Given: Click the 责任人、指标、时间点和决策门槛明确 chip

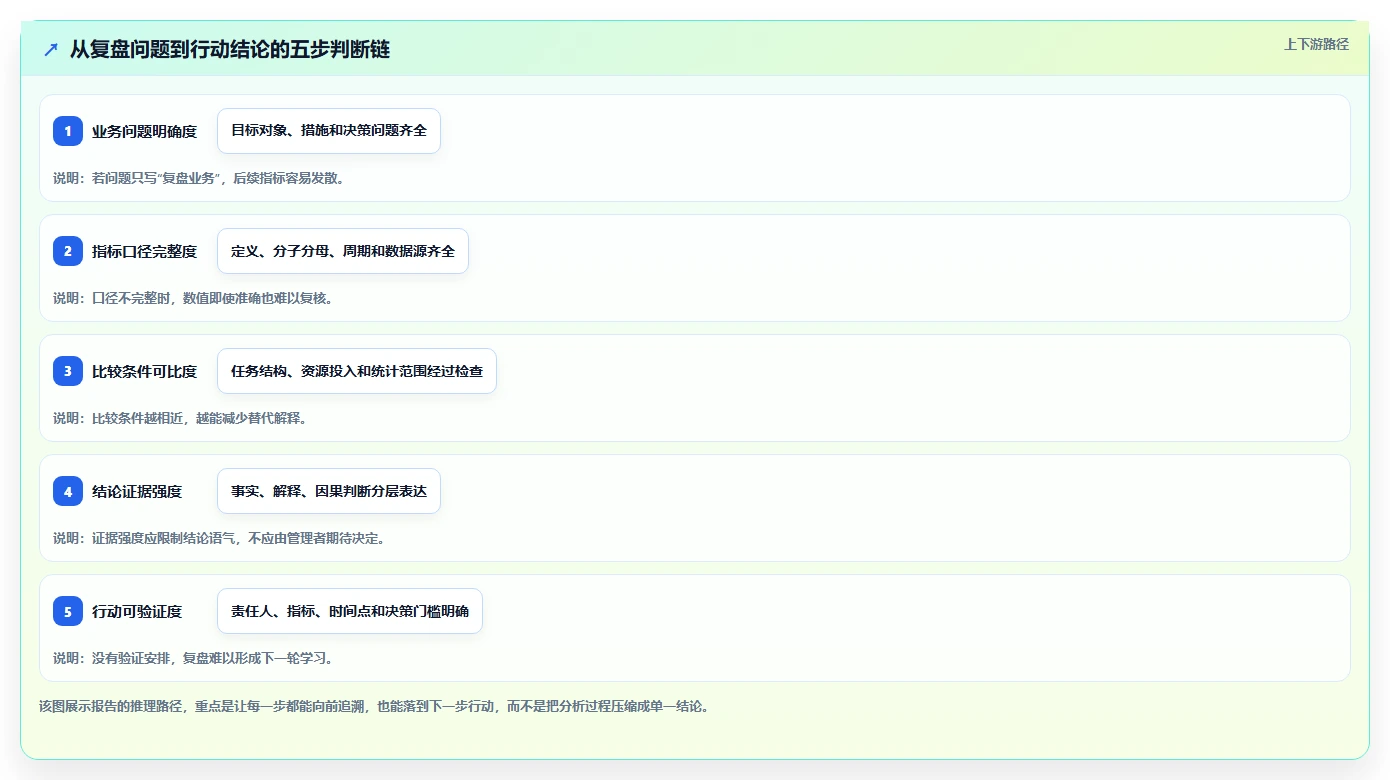Looking at the screenshot, I should point(350,611).
